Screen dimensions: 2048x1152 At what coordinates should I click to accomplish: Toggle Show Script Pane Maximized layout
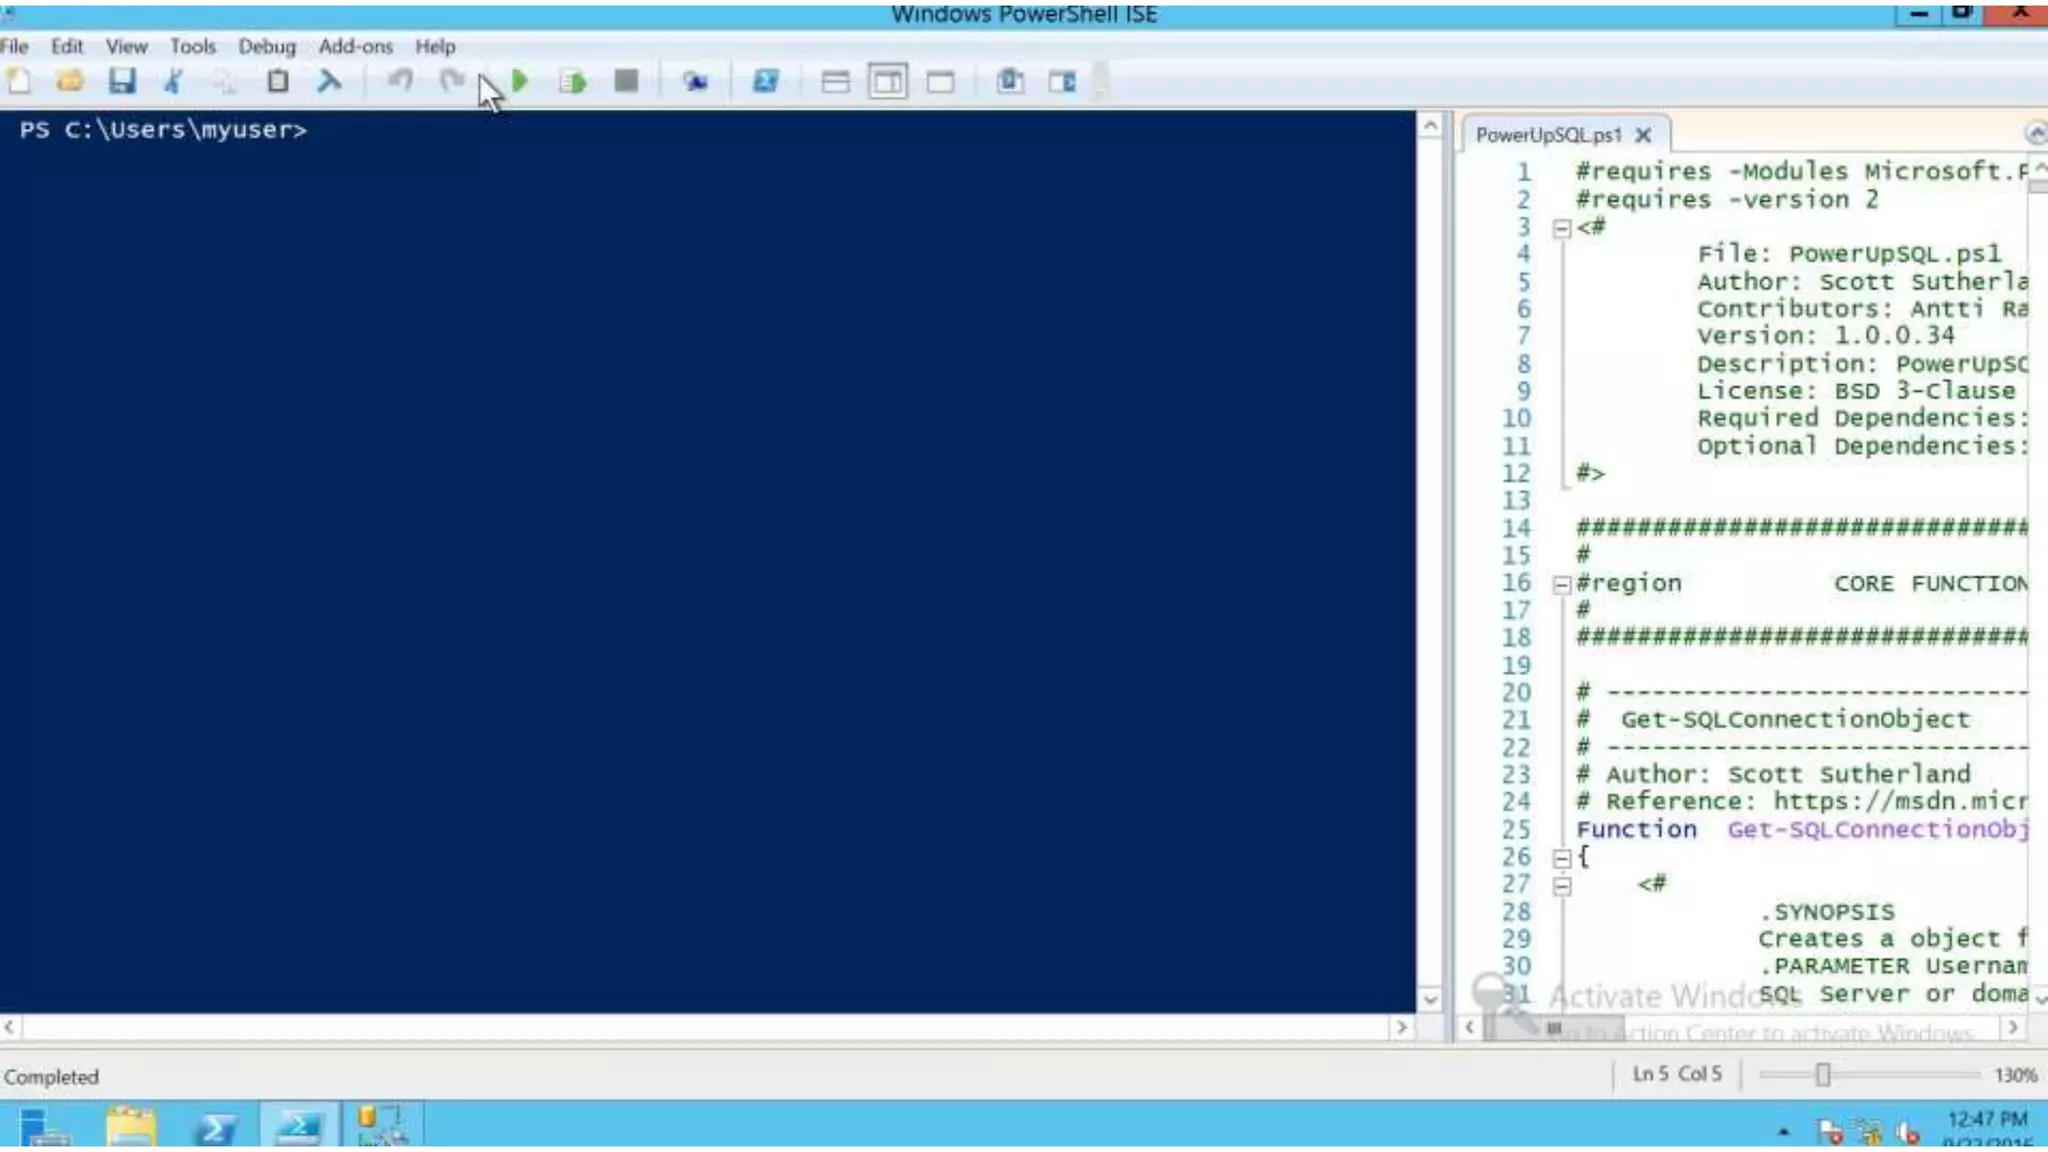click(940, 81)
